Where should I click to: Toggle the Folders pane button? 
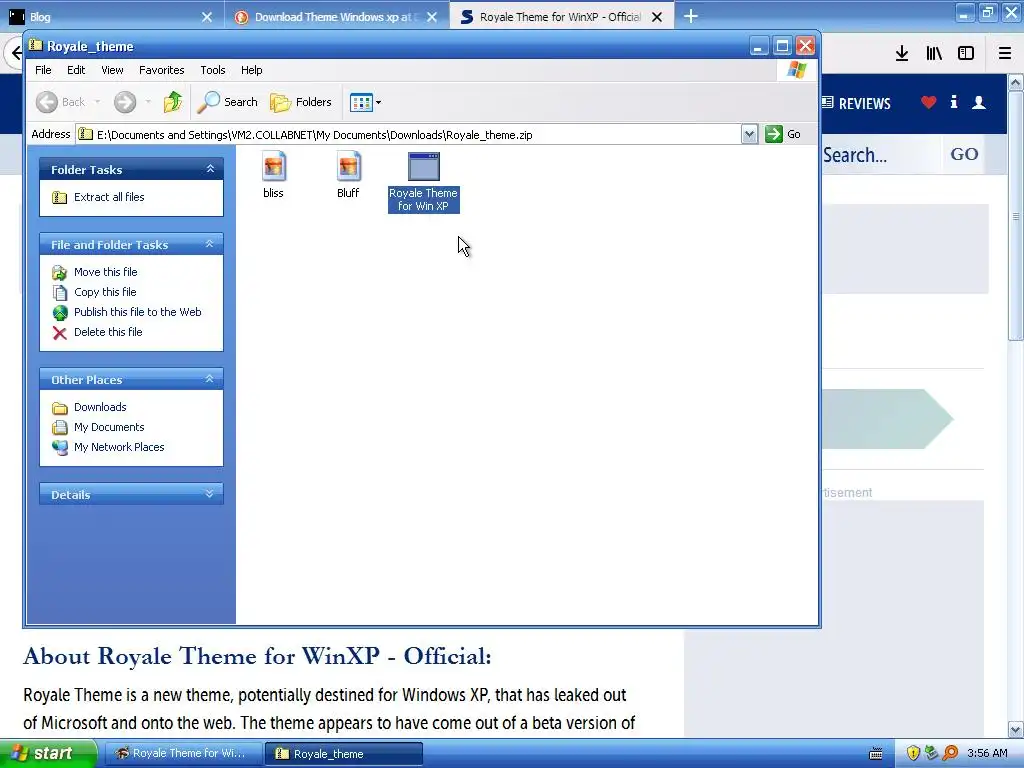[x=301, y=102]
